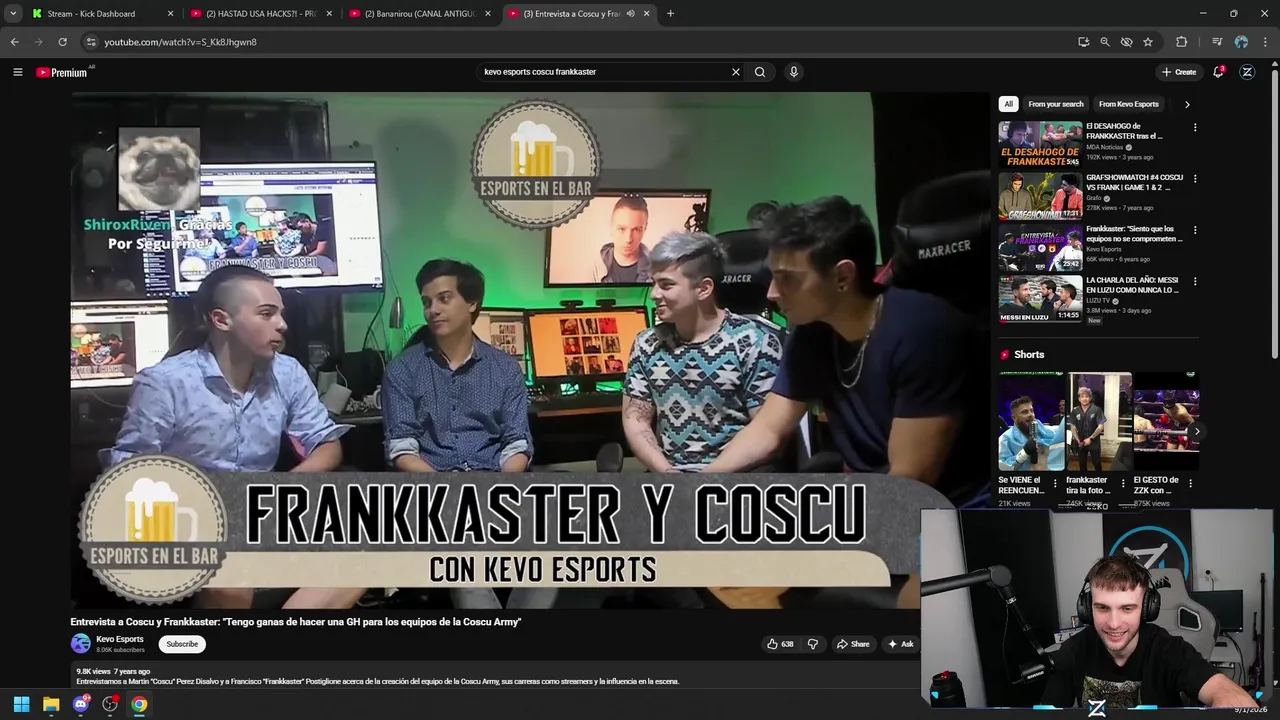Open options for 'Siento que los equipos' video
Image resolution: width=1280 pixels, height=720 pixels.
pos(1194,230)
